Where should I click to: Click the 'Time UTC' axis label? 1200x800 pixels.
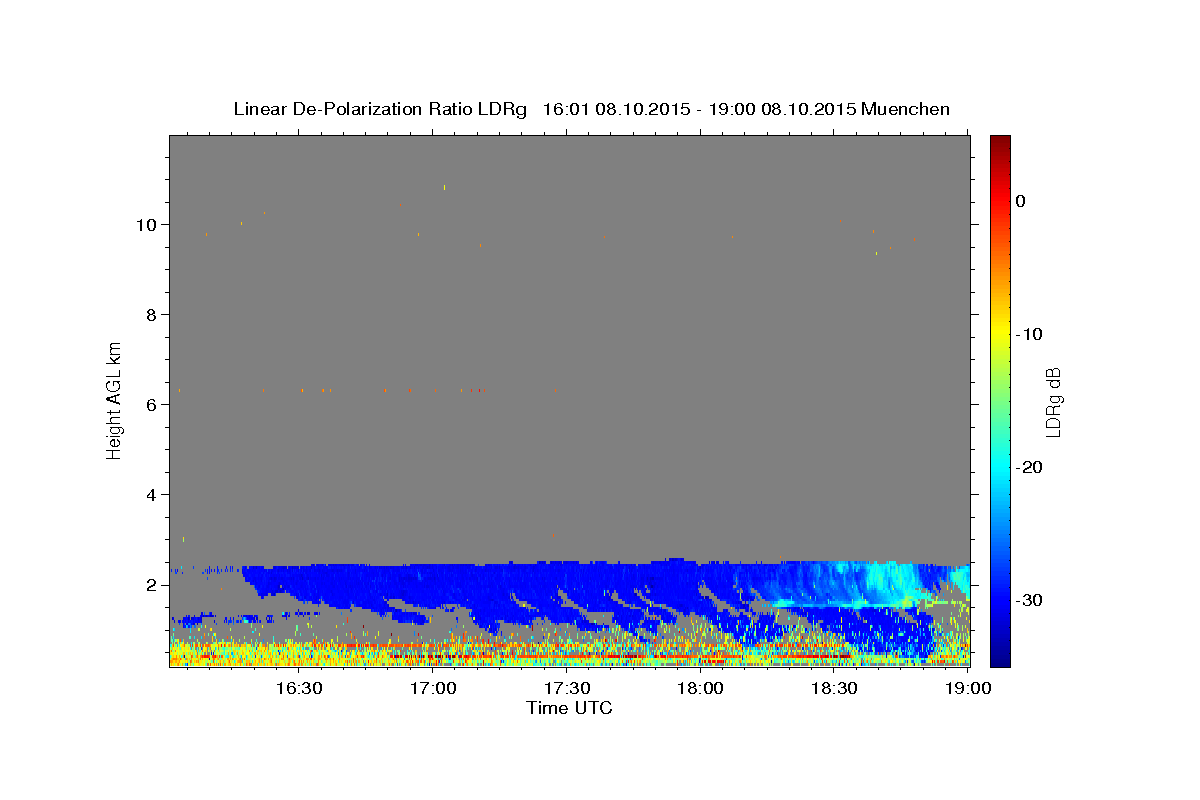pyautogui.click(x=569, y=708)
